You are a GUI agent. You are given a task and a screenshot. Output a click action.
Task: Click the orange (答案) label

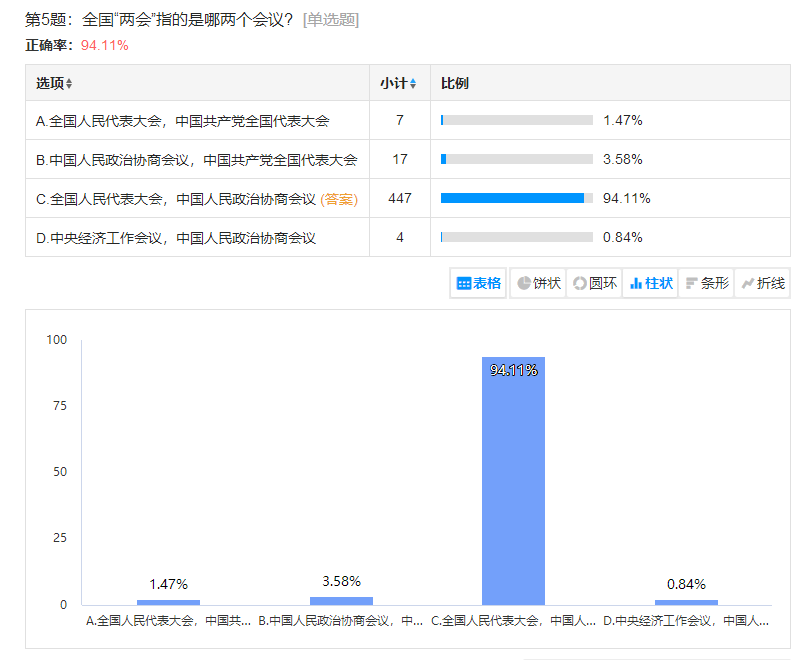coord(339,199)
